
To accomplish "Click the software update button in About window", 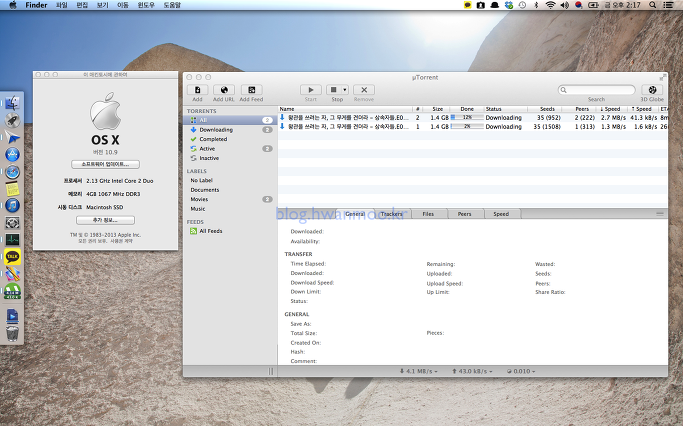I will 105,164.
